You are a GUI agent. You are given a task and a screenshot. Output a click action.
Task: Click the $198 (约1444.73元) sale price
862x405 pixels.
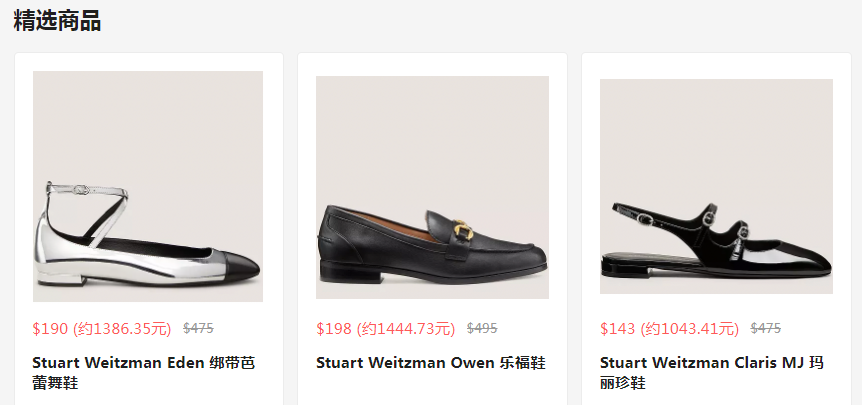click(x=386, y=329)
